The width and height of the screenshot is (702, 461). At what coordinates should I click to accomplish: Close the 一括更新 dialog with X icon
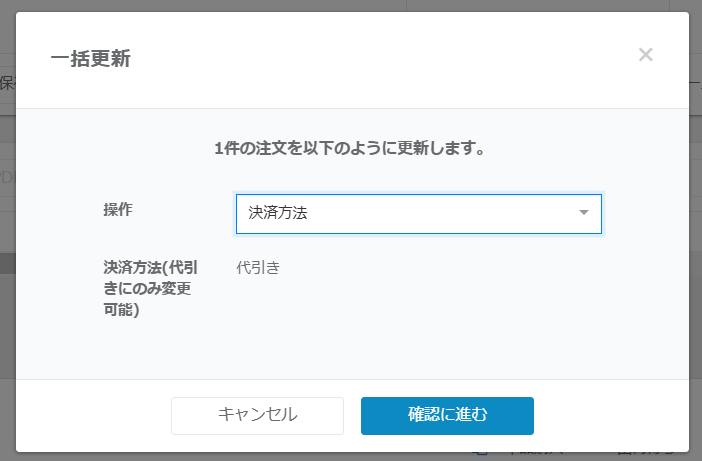[x=645, y=55]
